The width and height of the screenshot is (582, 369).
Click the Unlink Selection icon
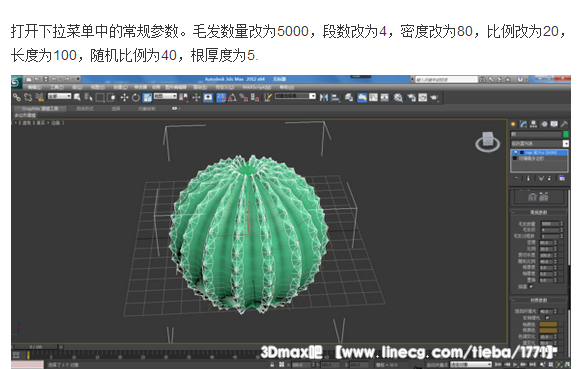28,97
